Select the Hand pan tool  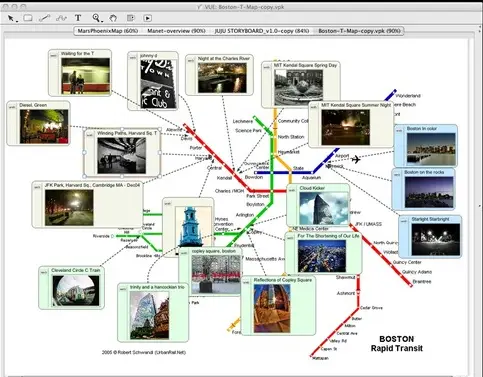[x=113, y=18]
